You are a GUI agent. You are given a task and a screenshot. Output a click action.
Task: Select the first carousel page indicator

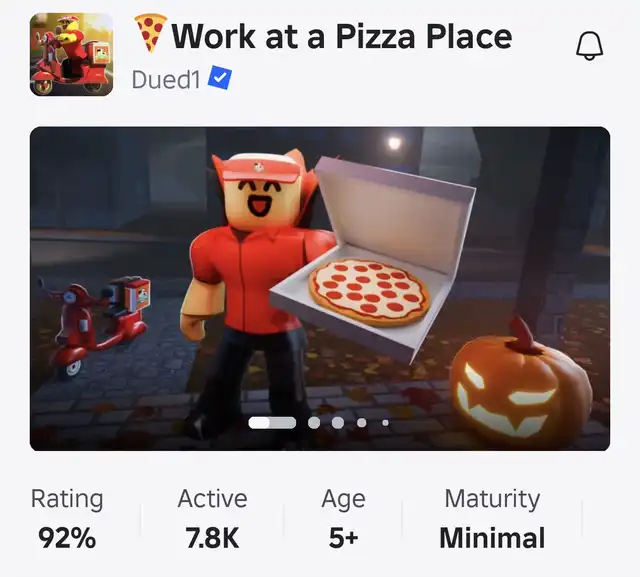click(x=272, y=423)
